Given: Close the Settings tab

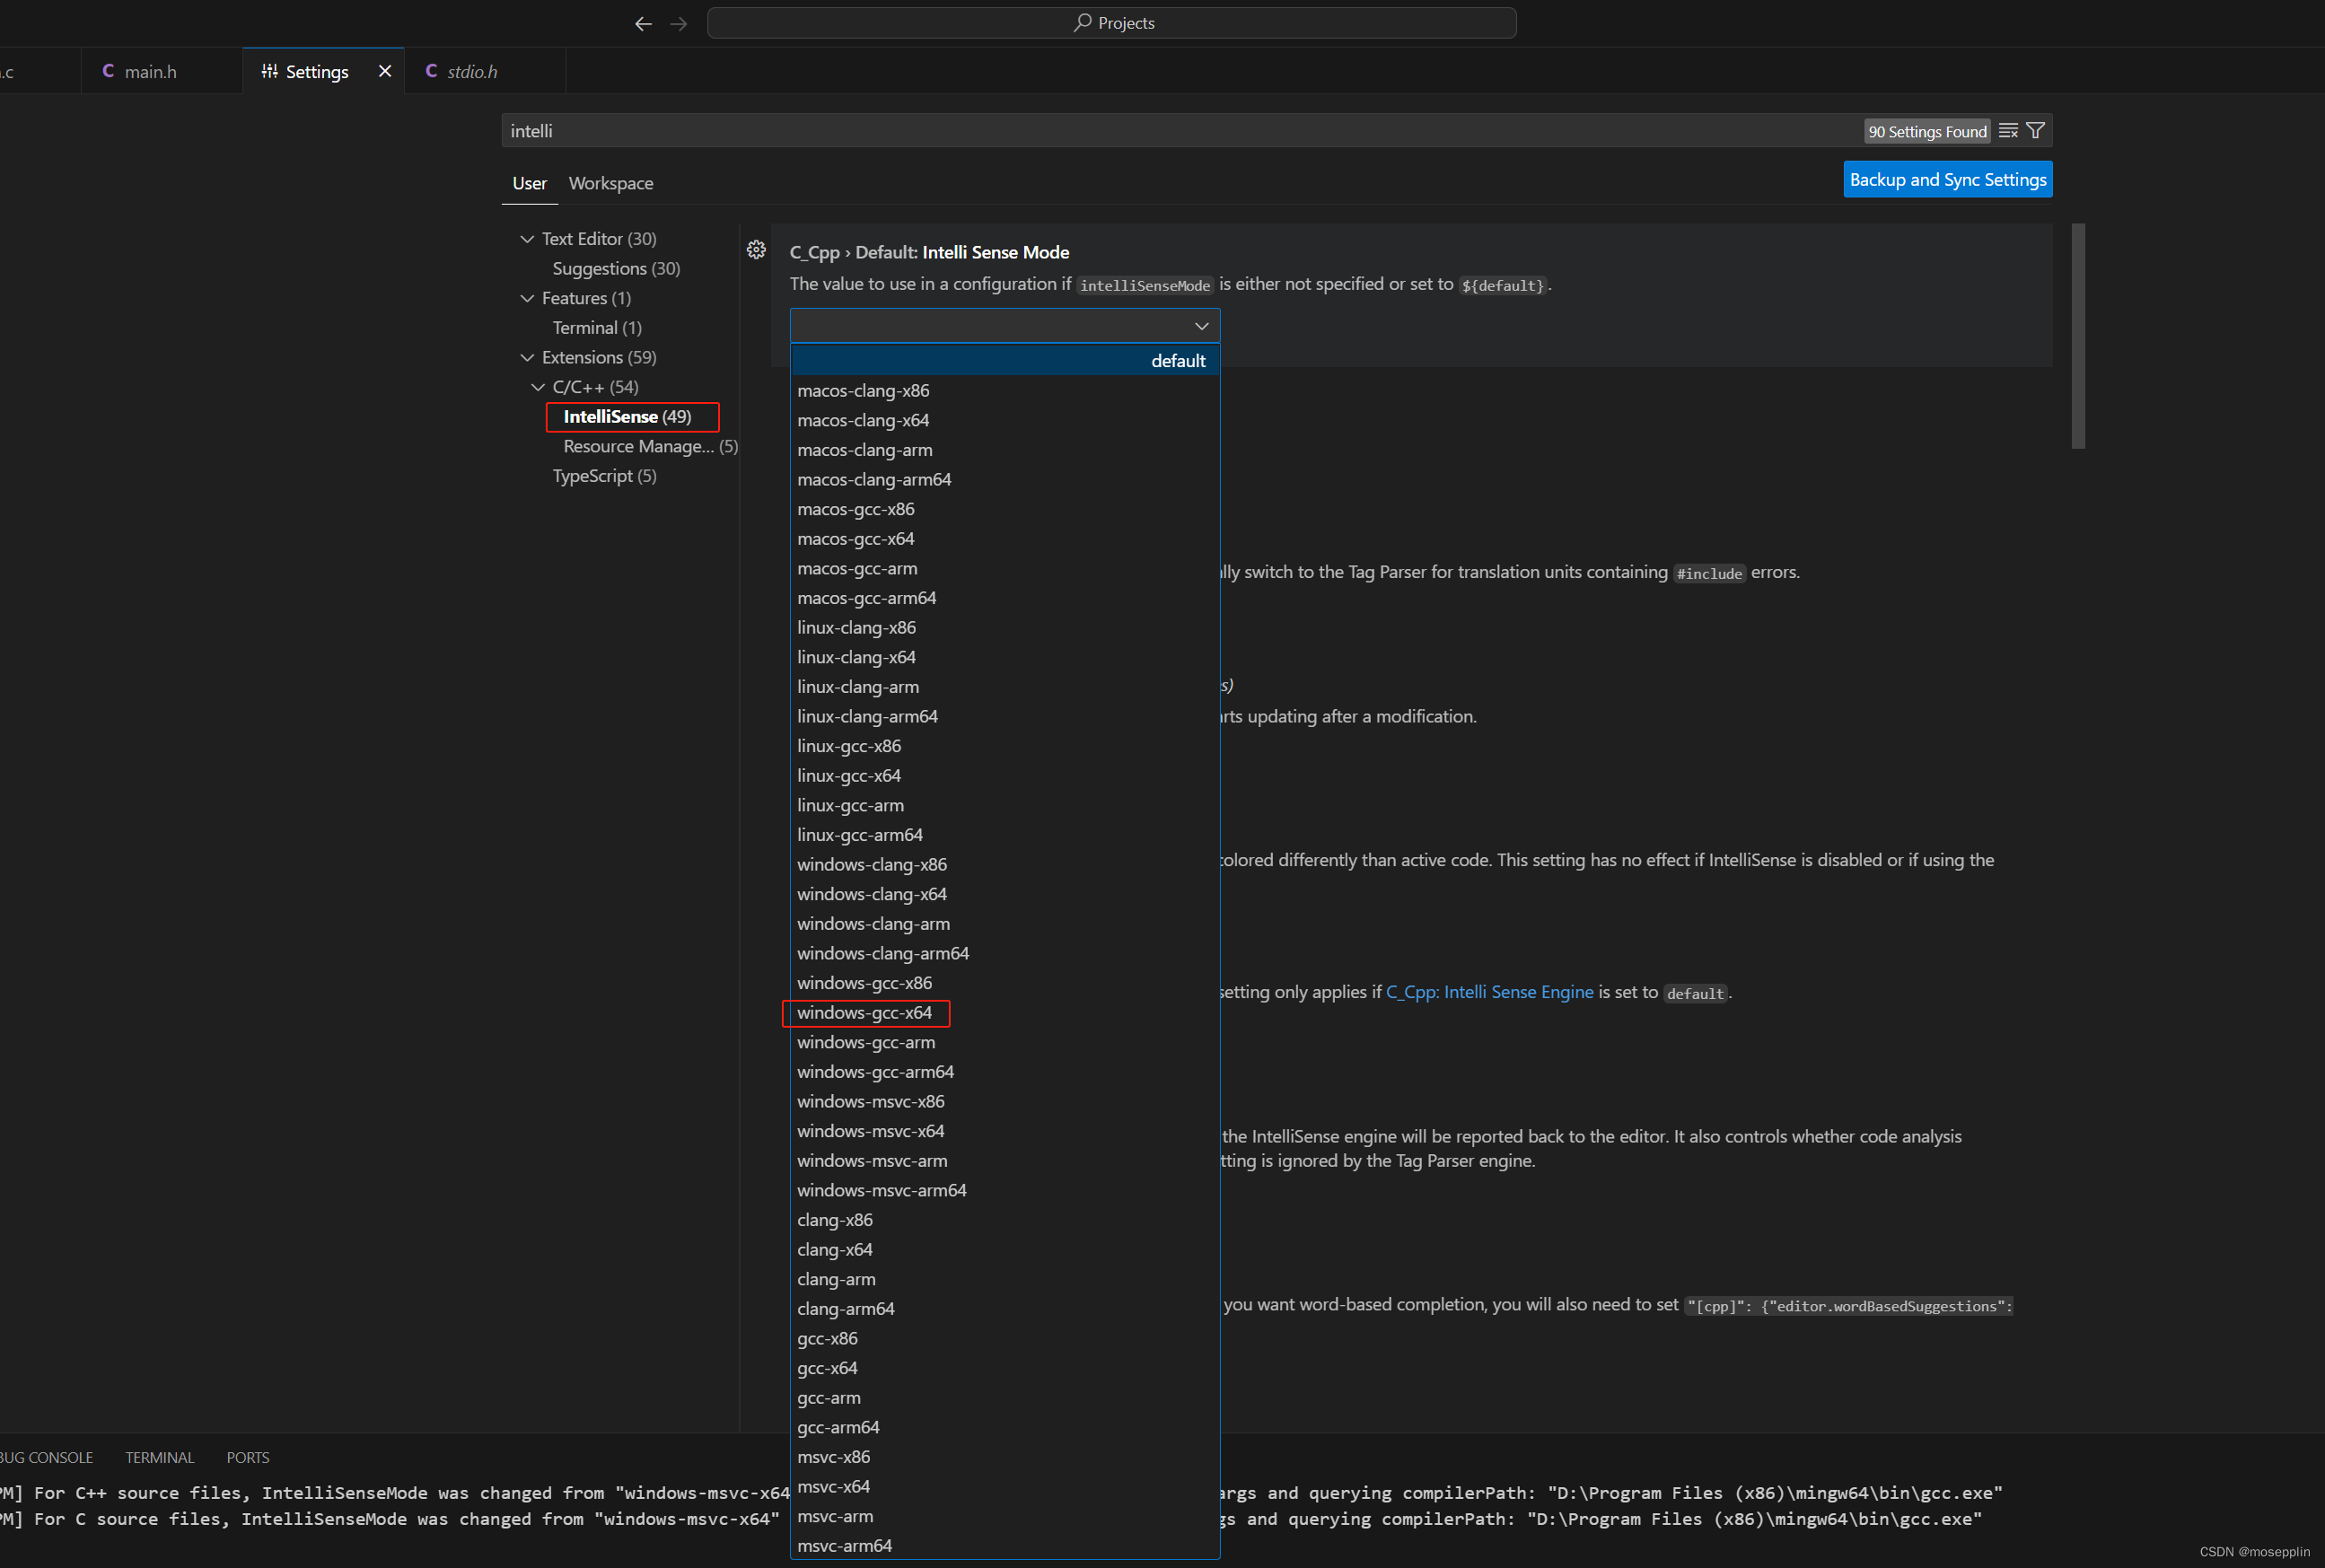Looking at the screenshot, I should 385,71.
